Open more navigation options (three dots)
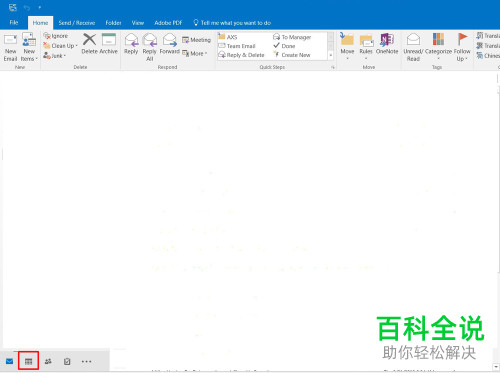500x373 pixels. (86, 361)
